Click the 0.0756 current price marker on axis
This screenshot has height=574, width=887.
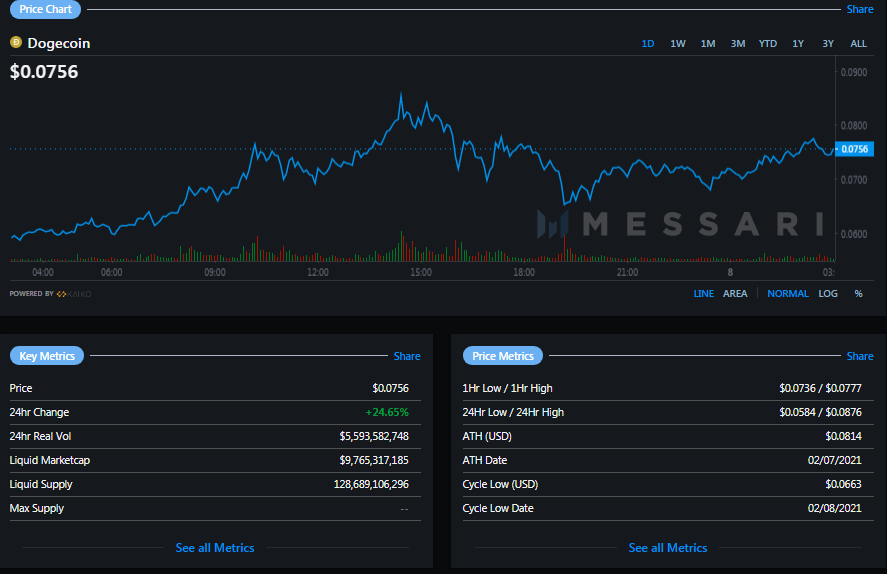854,149
